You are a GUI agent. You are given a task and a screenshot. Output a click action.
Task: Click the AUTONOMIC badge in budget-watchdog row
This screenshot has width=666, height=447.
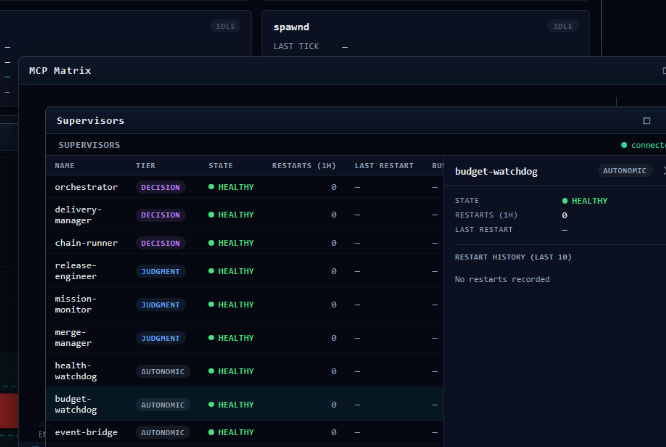[x=163, y=405]
